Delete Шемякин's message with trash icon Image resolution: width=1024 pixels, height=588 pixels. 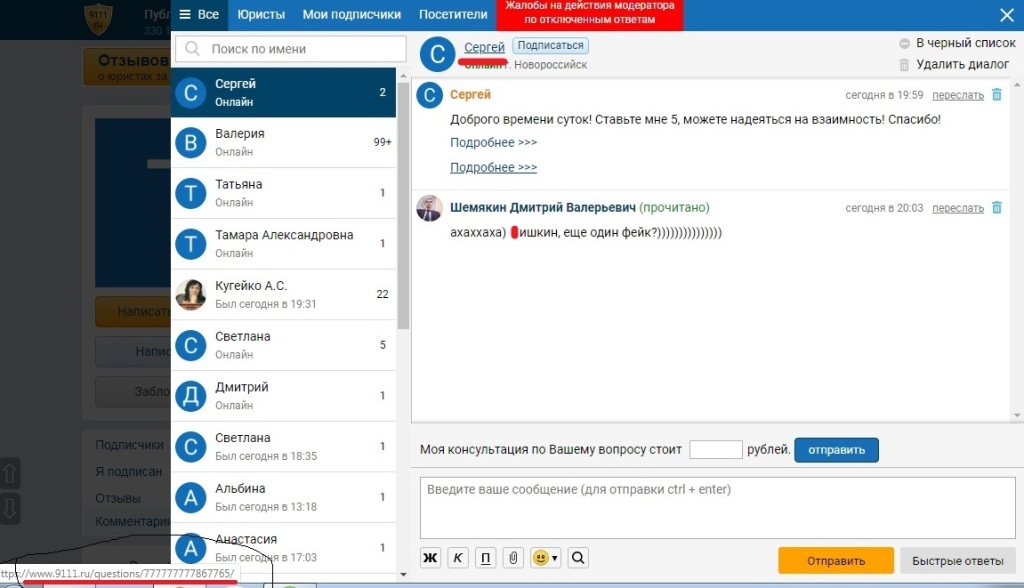[x=996, y=208]
